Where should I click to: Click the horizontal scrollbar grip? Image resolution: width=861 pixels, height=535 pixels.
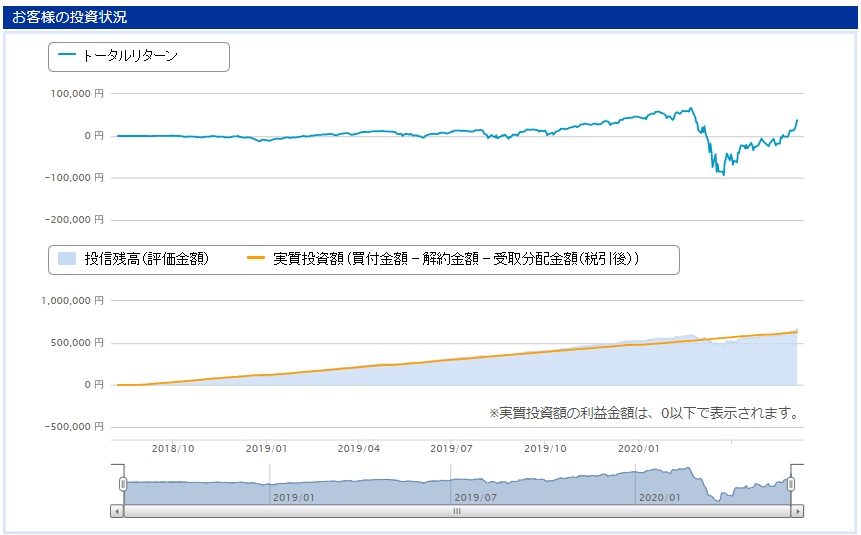[x=457, y=511]
